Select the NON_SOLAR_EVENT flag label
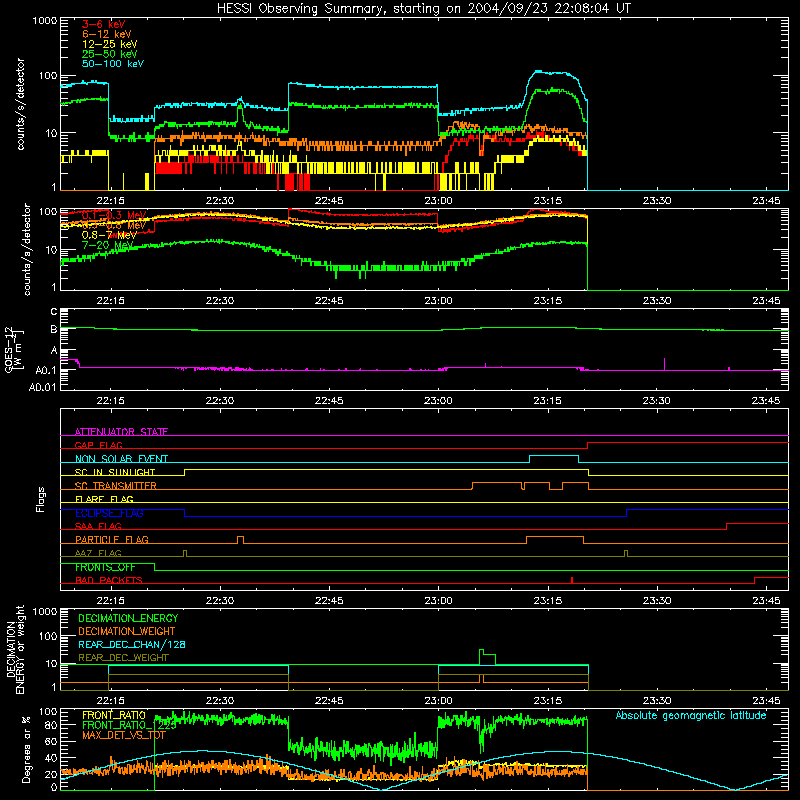Screen dimensions: 800x800 pyautogui.click(x=121, y=459)
